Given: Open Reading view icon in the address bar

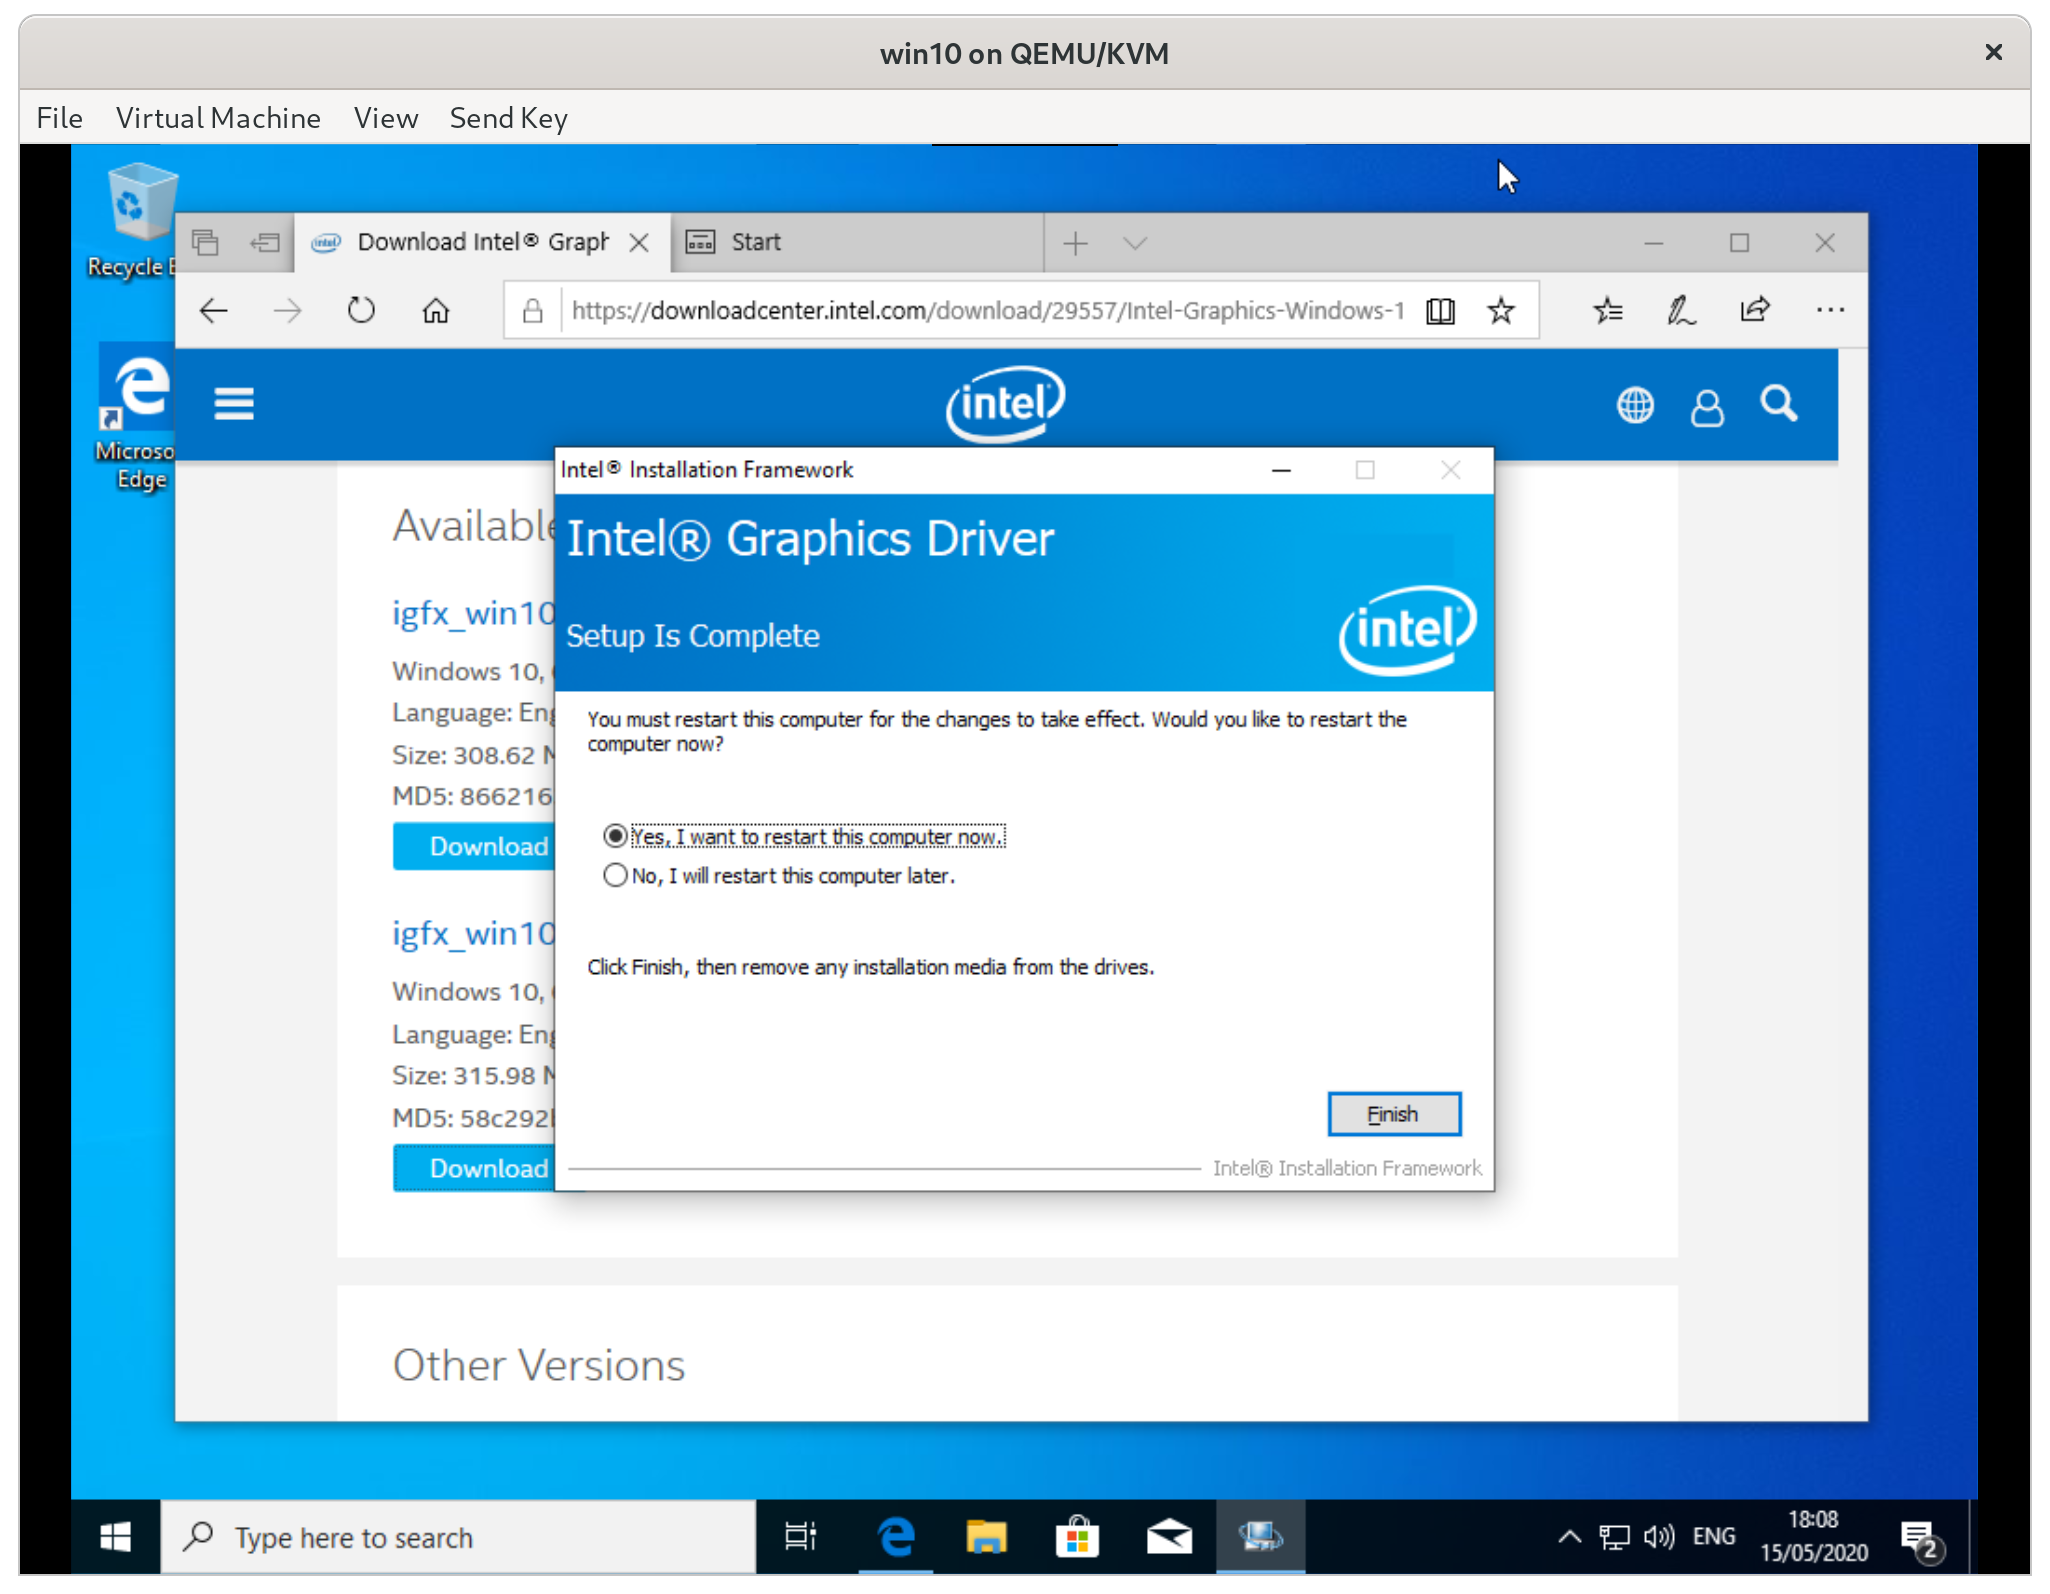Looking at the screenshot, I should coord(1440,311).
